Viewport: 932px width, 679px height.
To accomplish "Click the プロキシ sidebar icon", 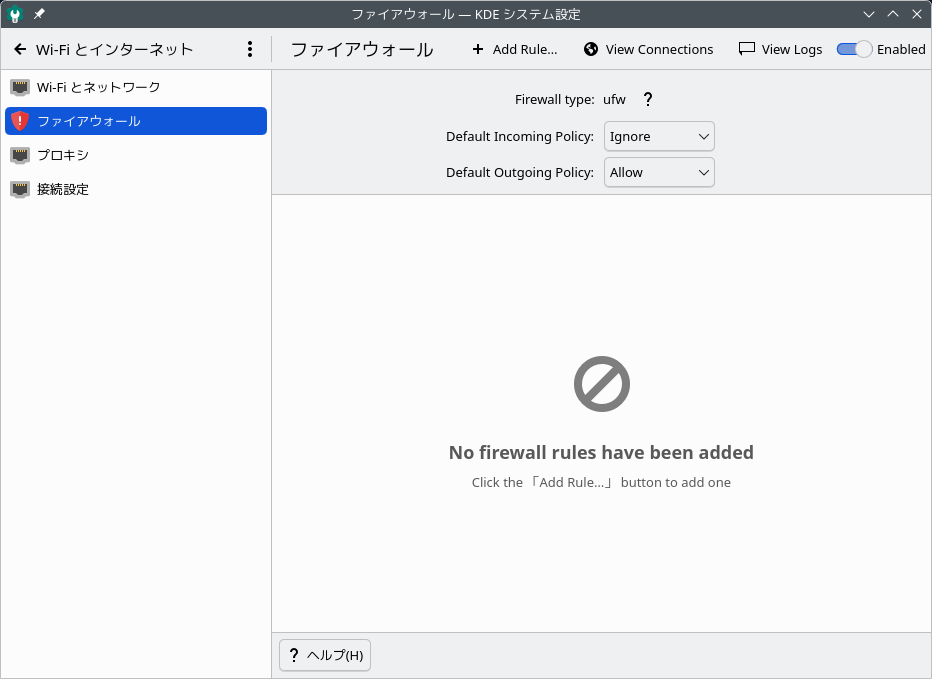I will point(20,155).
